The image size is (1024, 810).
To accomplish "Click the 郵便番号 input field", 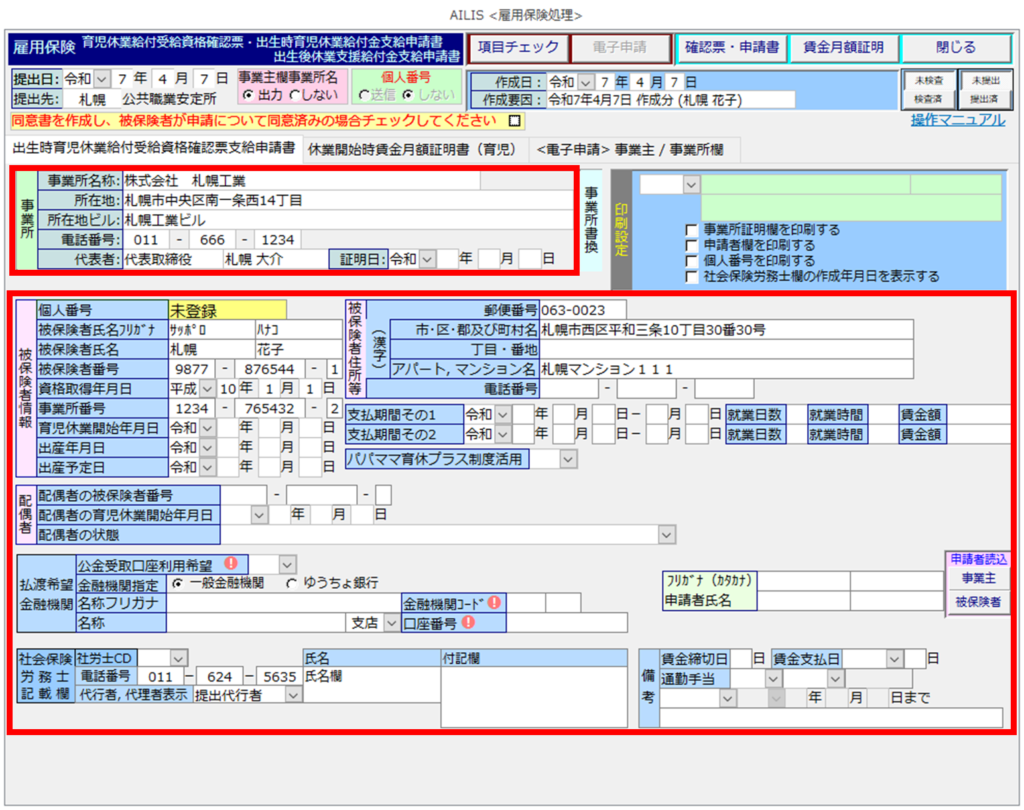I will (583, 309).
